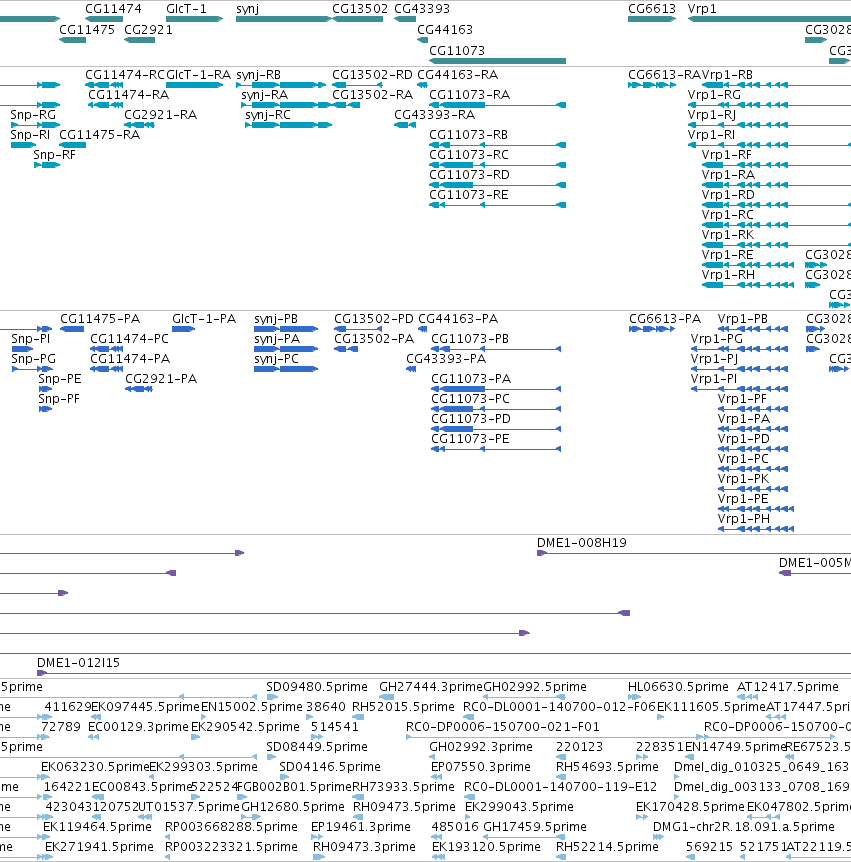
Task: Click the Snp-PI protein feature
Action: (23, 349)
